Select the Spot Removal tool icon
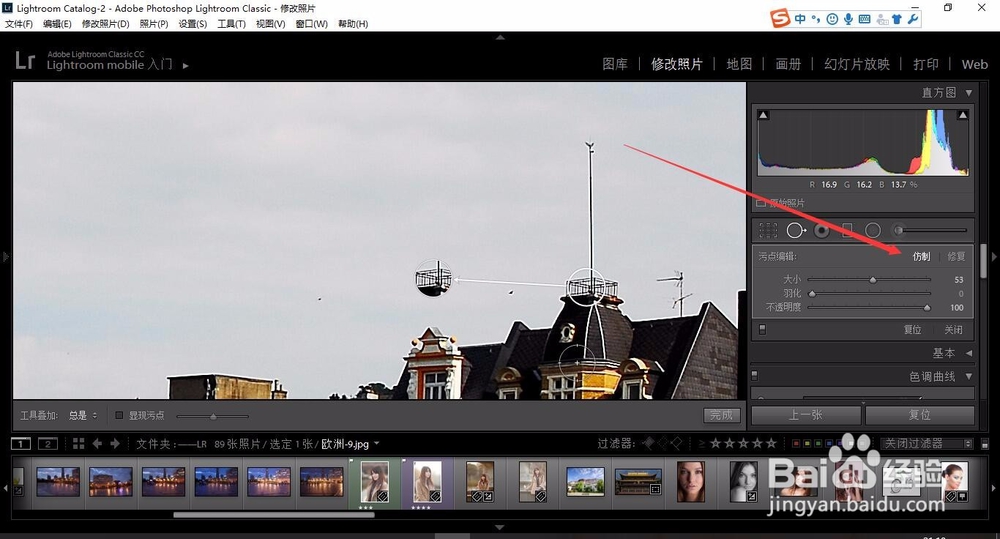This screenshot has width=1000, height=539. [795, 230]
